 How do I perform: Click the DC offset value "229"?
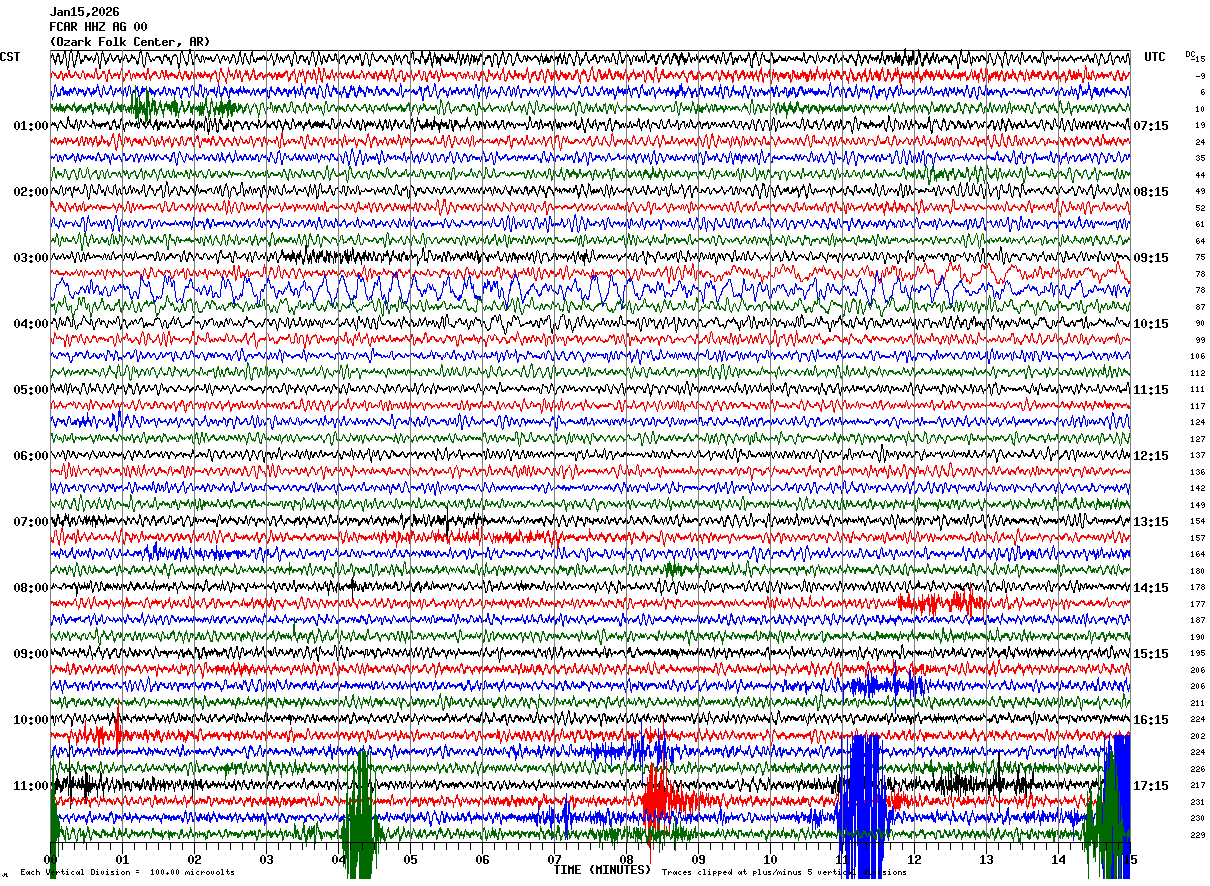click(1198, 835)
